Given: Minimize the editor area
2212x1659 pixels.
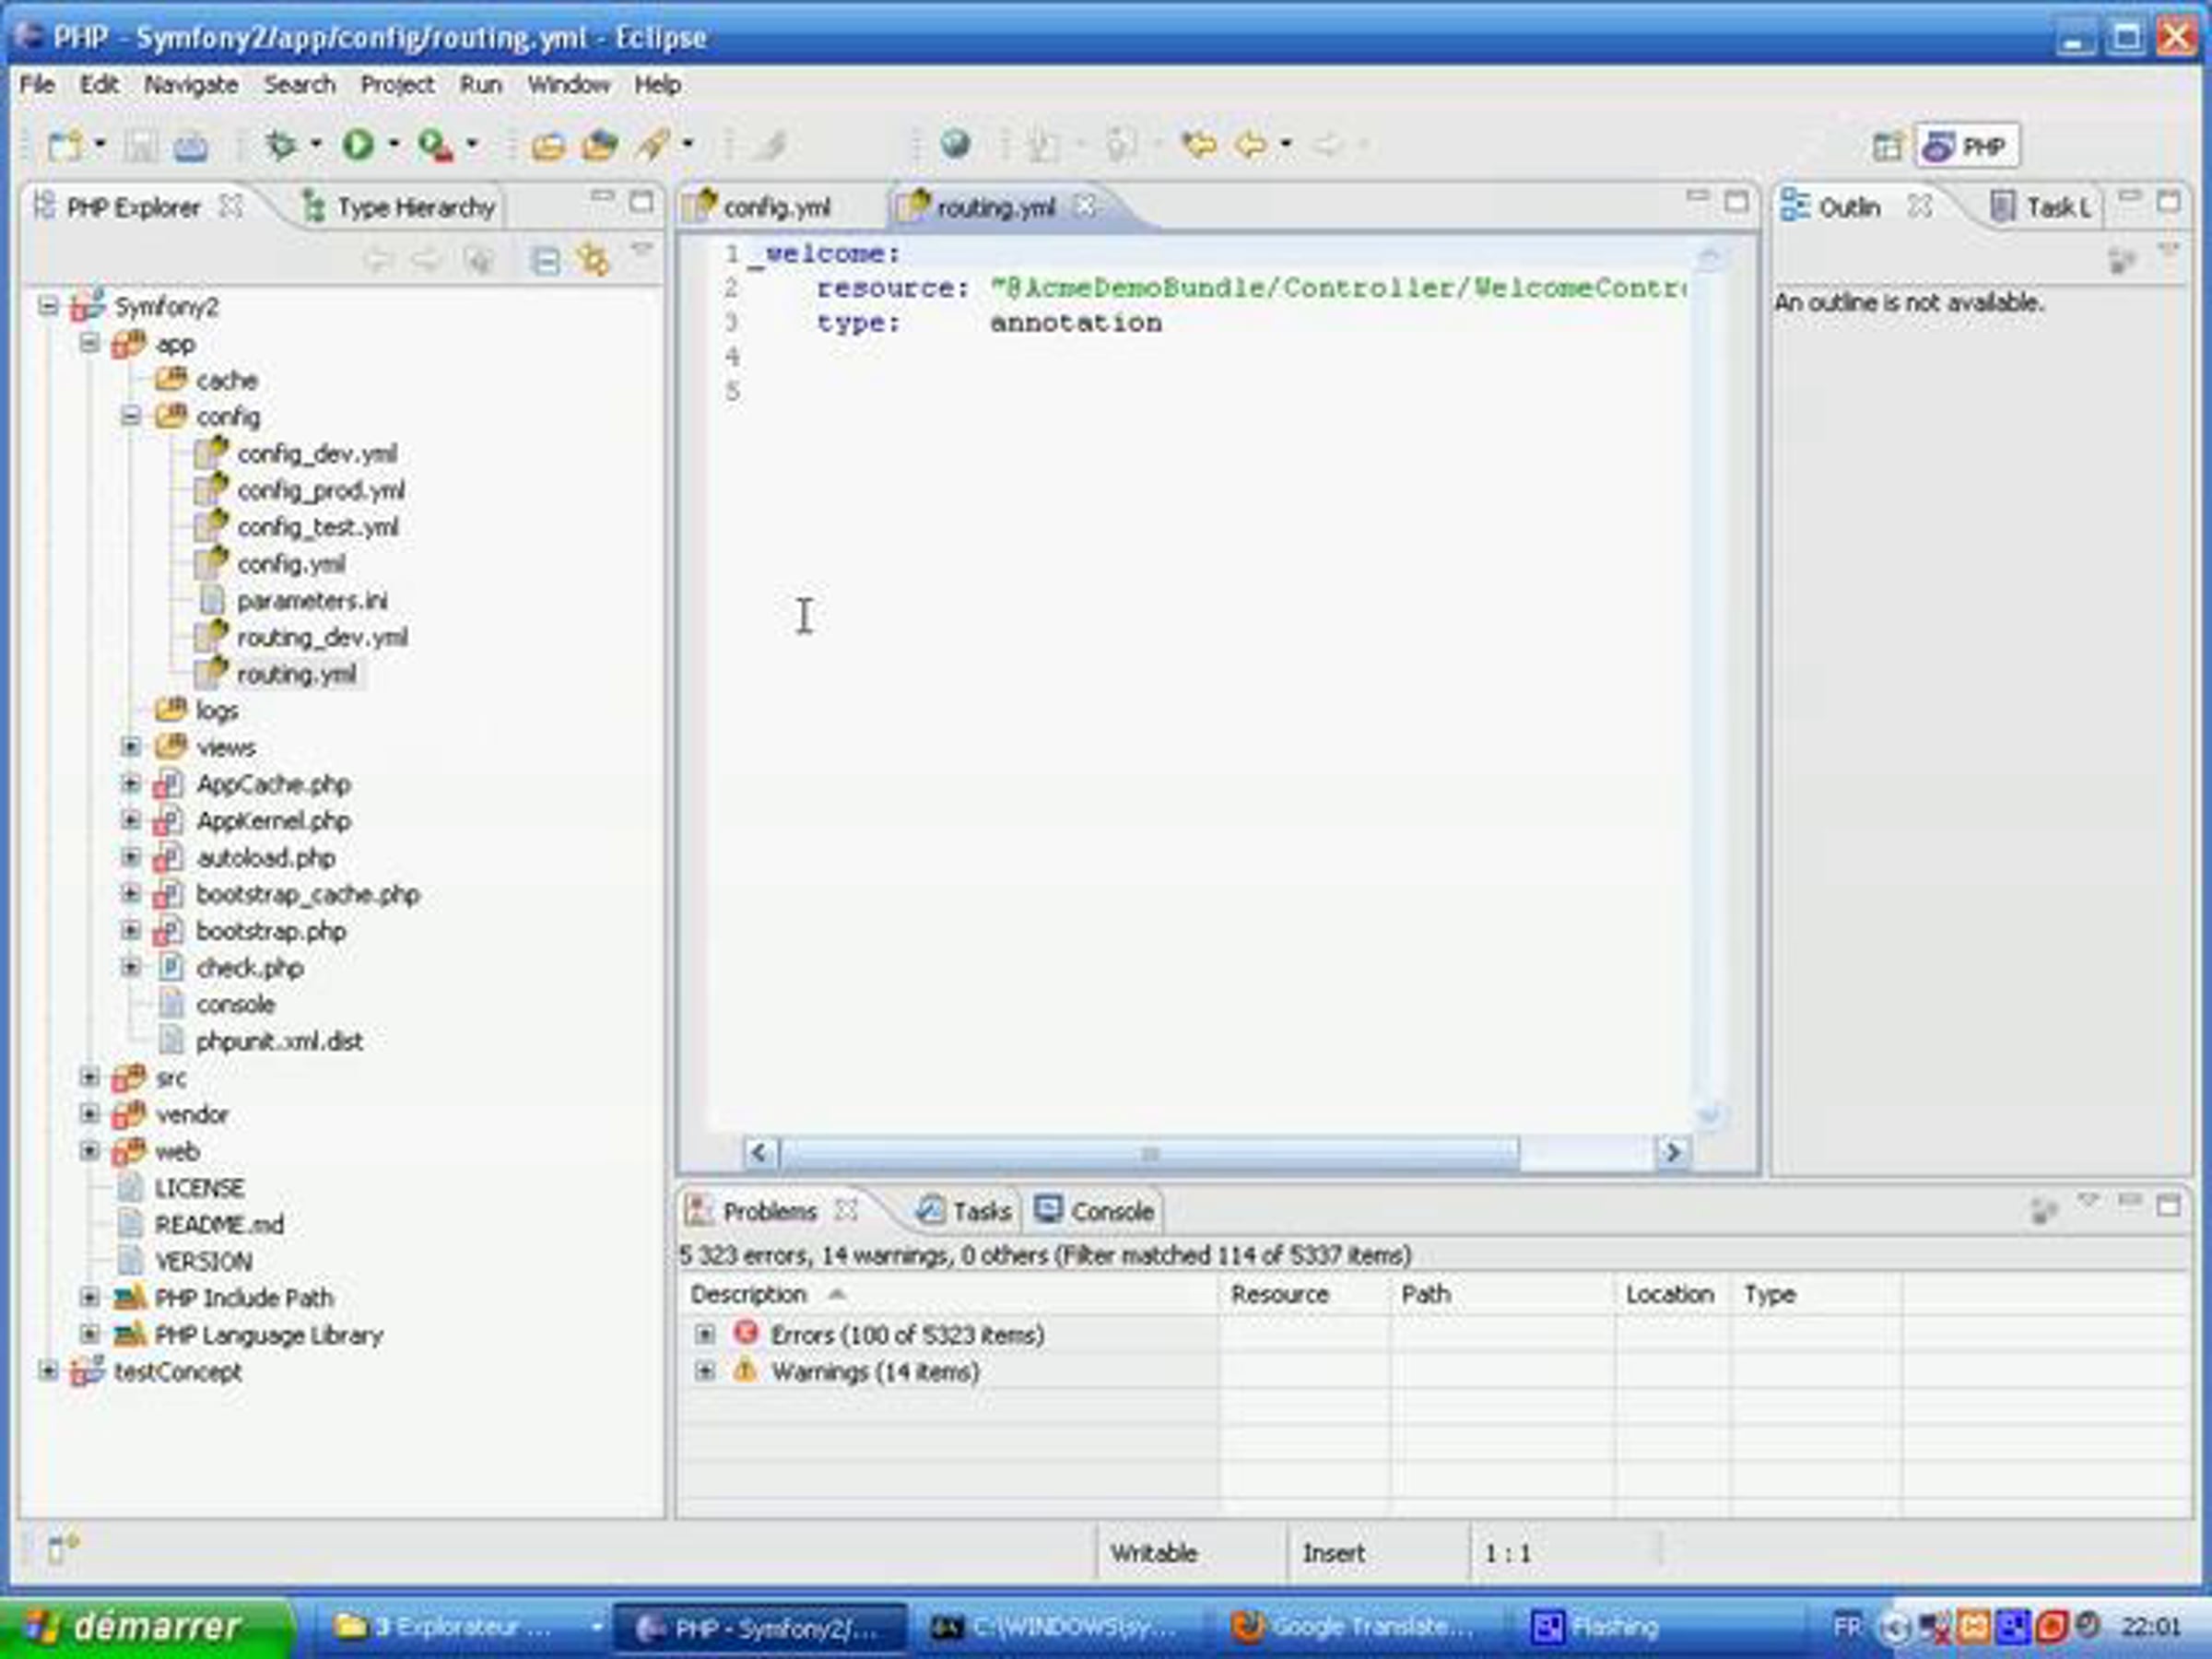Looking at the screenshot, I should point(1697,198).
